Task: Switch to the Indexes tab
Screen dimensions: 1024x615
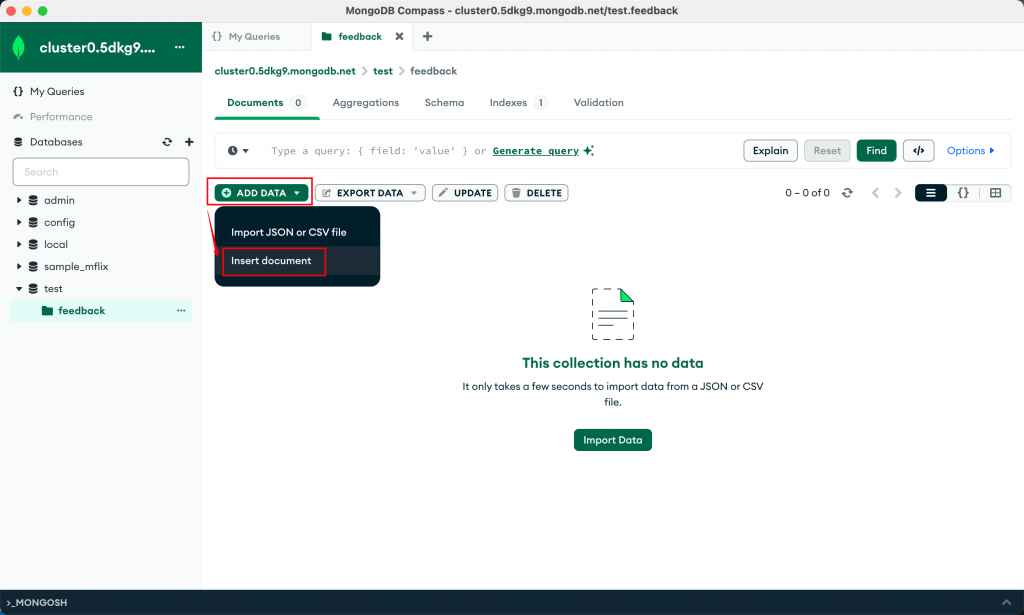Action: pyautogui.click(x=519, y=102)
